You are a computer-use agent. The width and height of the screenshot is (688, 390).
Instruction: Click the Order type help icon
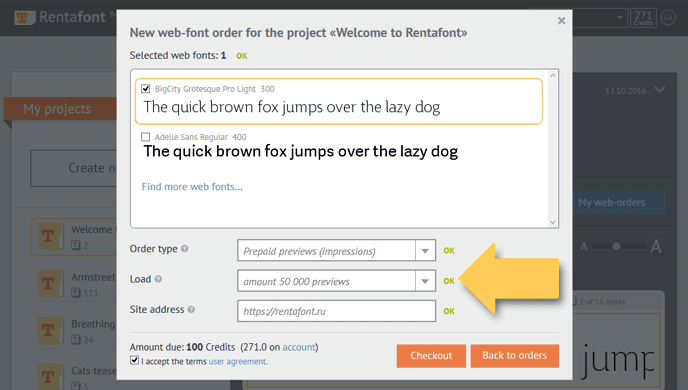pos(185,249)
